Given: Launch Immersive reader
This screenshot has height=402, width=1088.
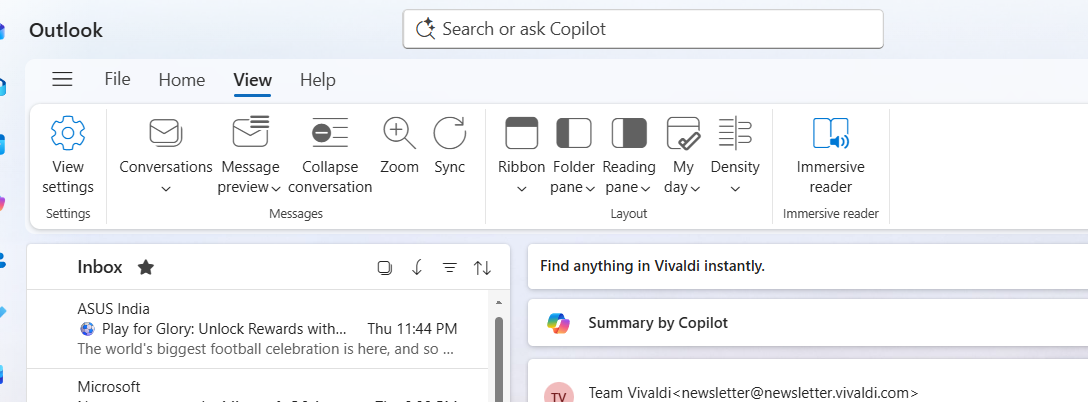Looking at the screenshot, I should click(x=831, y=133).
